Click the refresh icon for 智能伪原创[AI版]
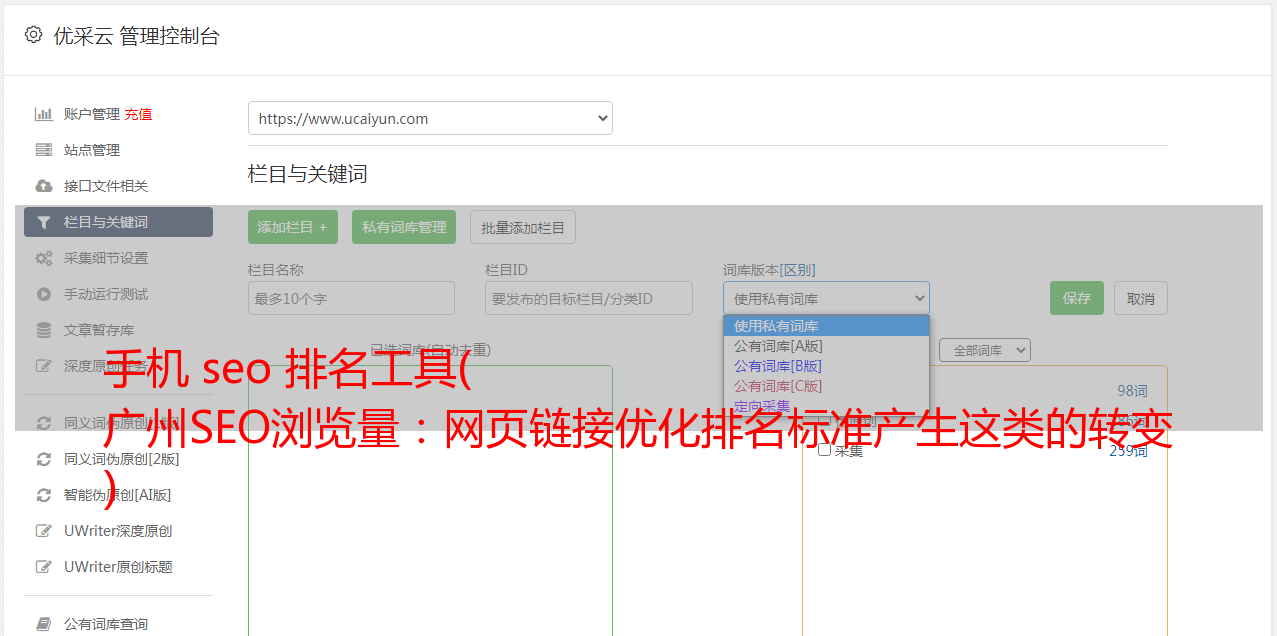This screenshot has height=636, width=1277. [x=43, y=495]
